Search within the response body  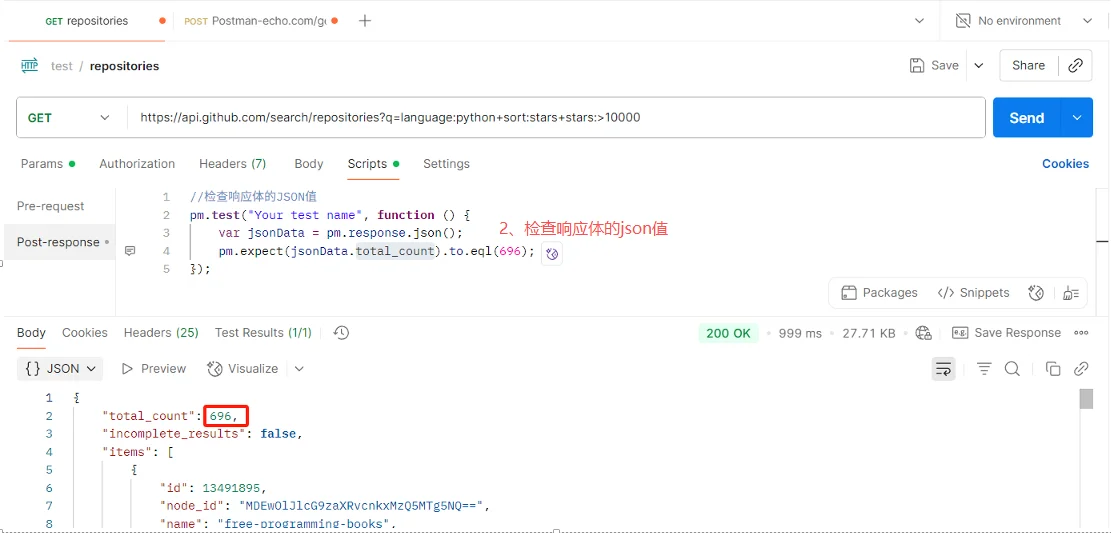[x=1013, y=369]
